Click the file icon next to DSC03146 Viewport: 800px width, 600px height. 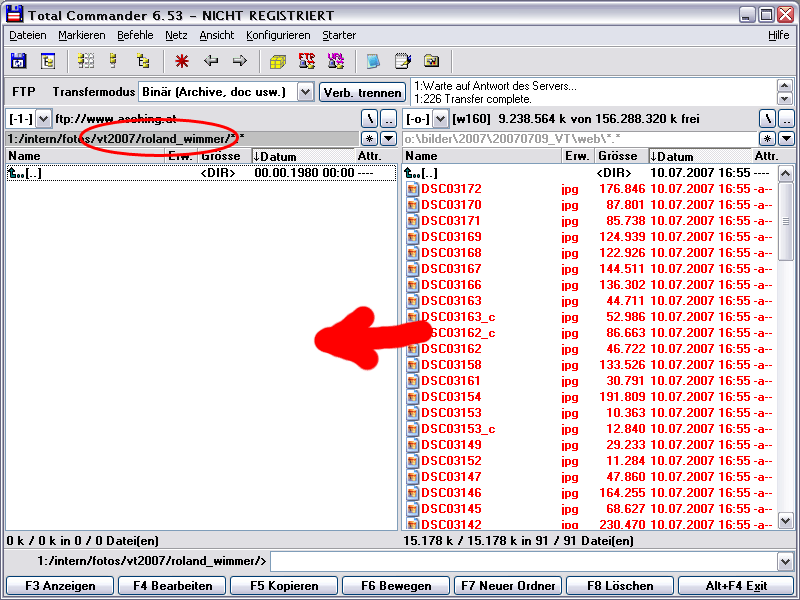(412, 493)
